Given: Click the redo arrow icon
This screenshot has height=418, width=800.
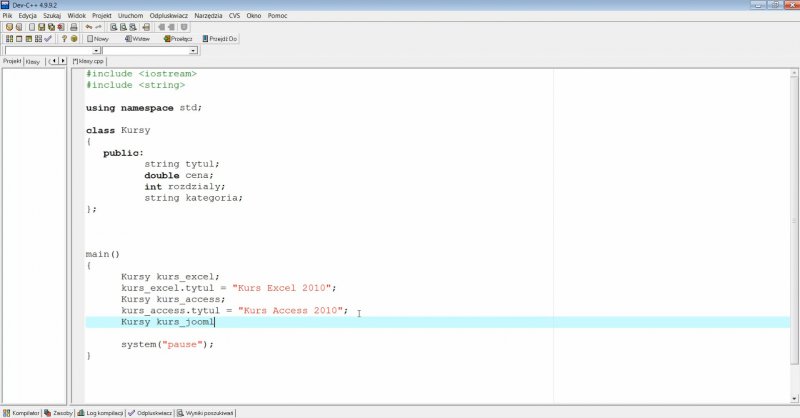Looking at the screenshot, I should tap(98, 27).
